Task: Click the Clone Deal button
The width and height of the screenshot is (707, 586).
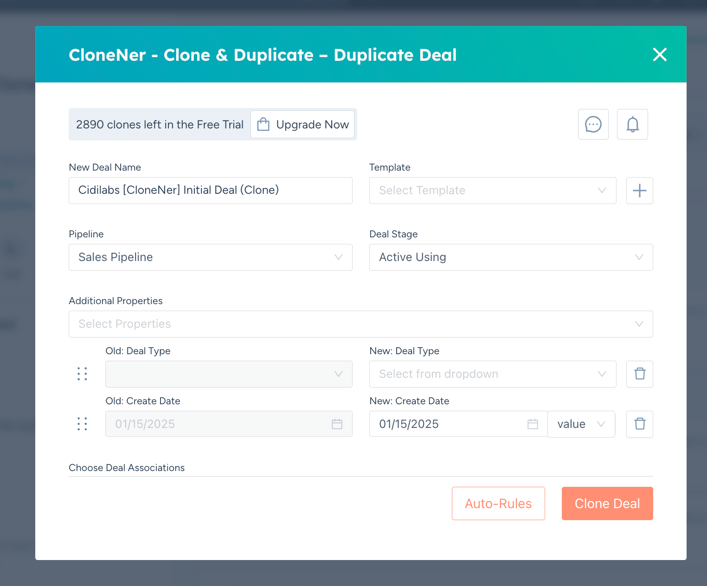Action: (607, 504)
